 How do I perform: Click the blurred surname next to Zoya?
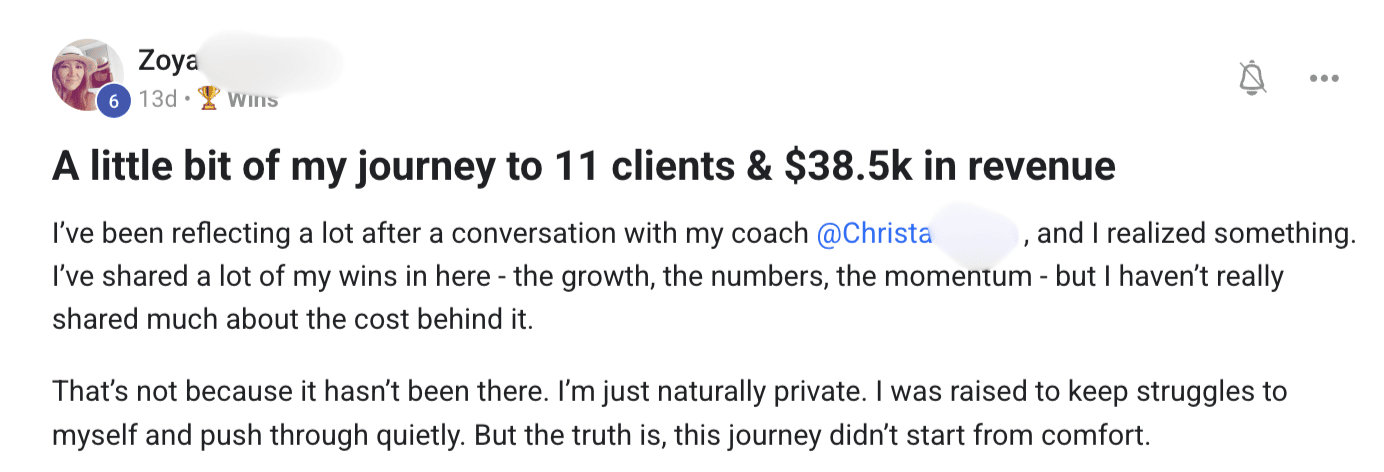click(268, 62)
